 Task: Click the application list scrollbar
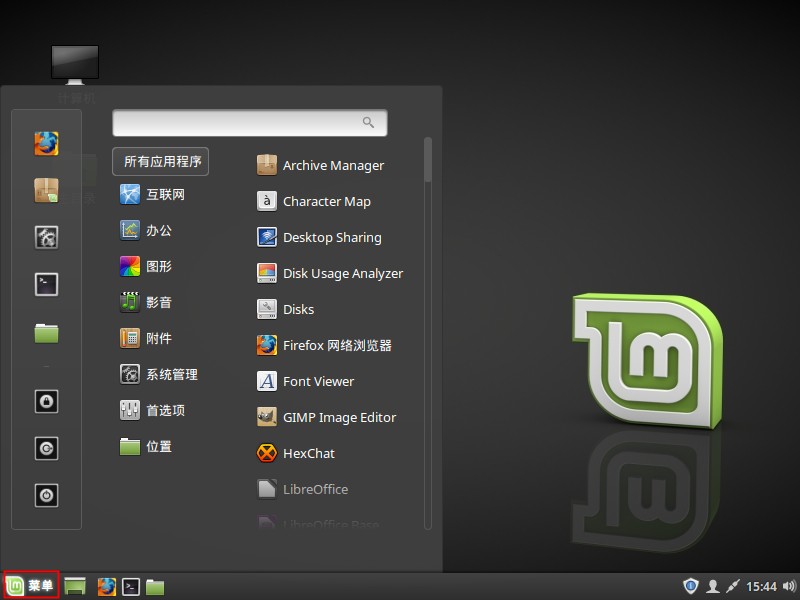click(x=428, y=162)
